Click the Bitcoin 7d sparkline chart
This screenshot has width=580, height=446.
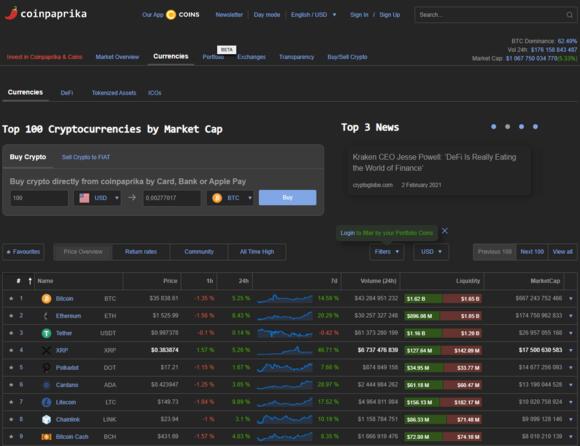[284, 298]
